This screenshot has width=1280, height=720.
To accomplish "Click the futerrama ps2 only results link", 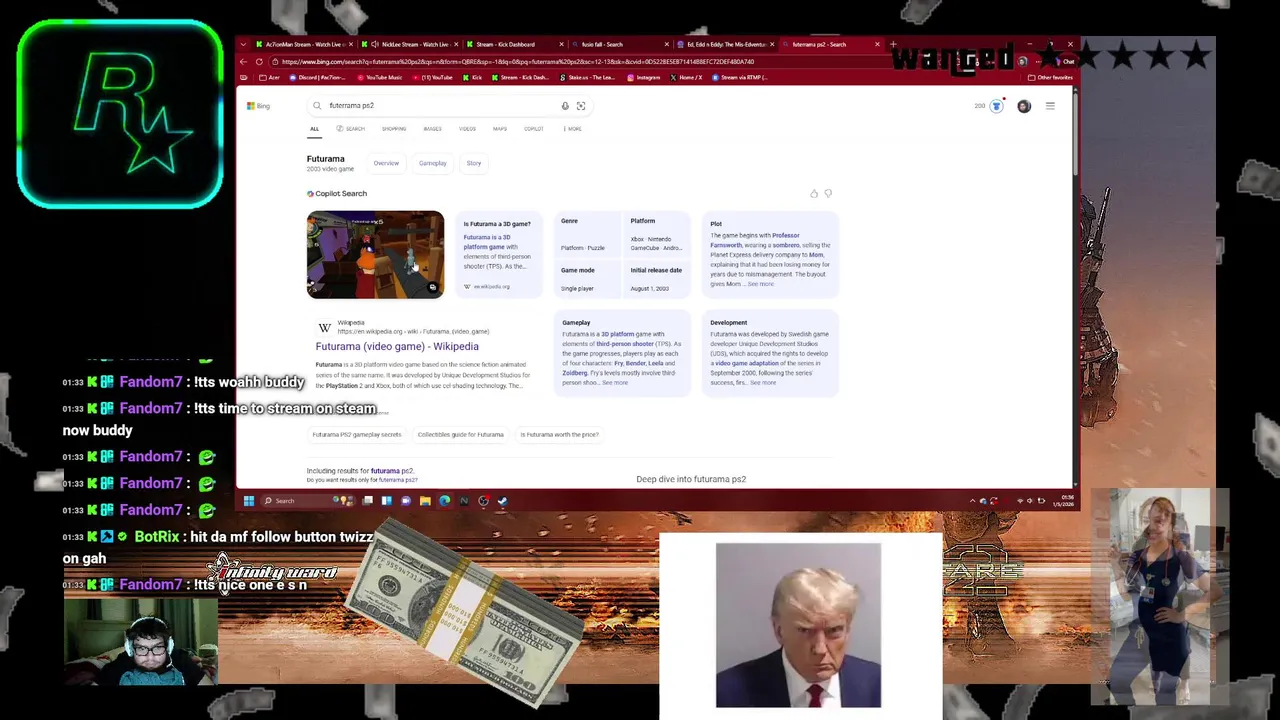I will click(398, 480).
